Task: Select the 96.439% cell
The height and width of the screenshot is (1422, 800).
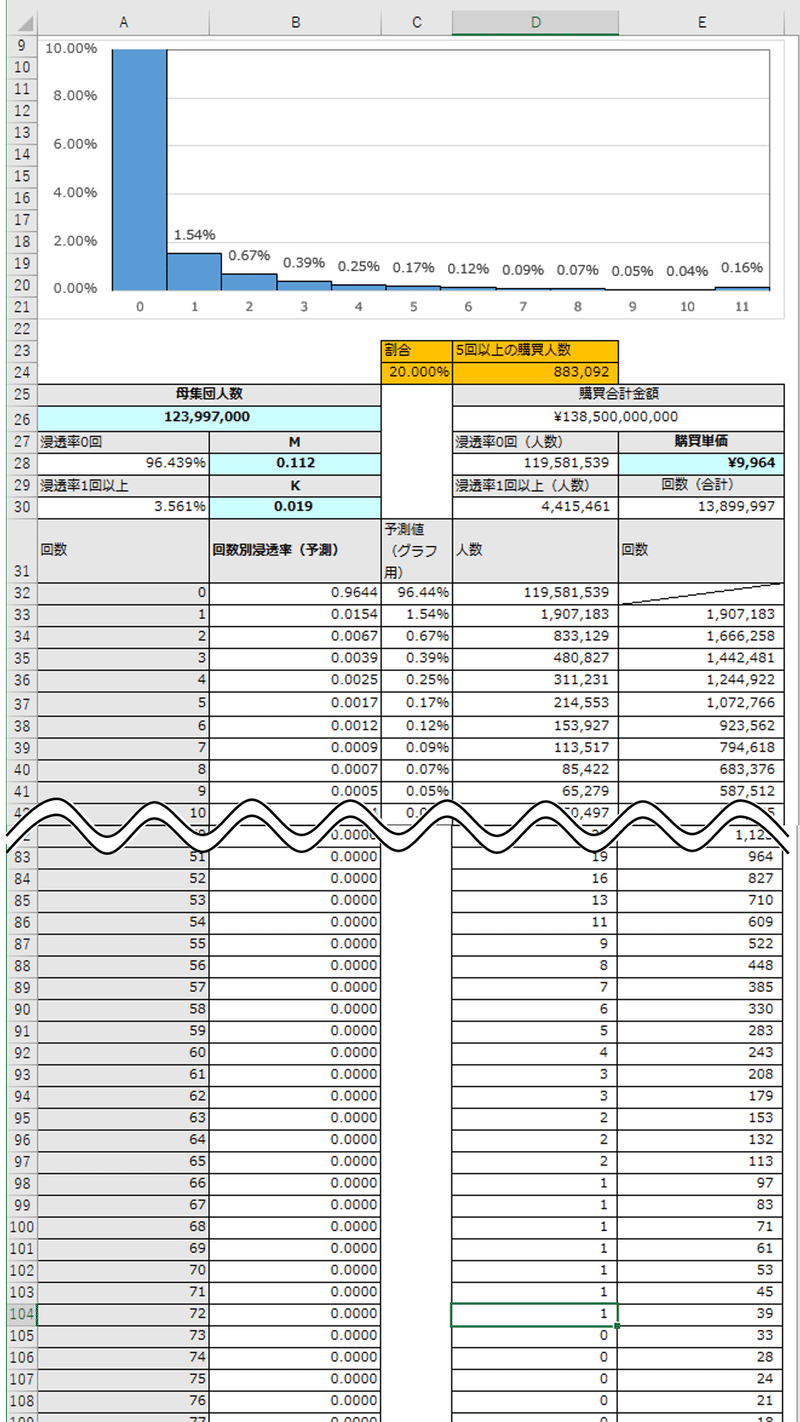Action: point(122,464)
